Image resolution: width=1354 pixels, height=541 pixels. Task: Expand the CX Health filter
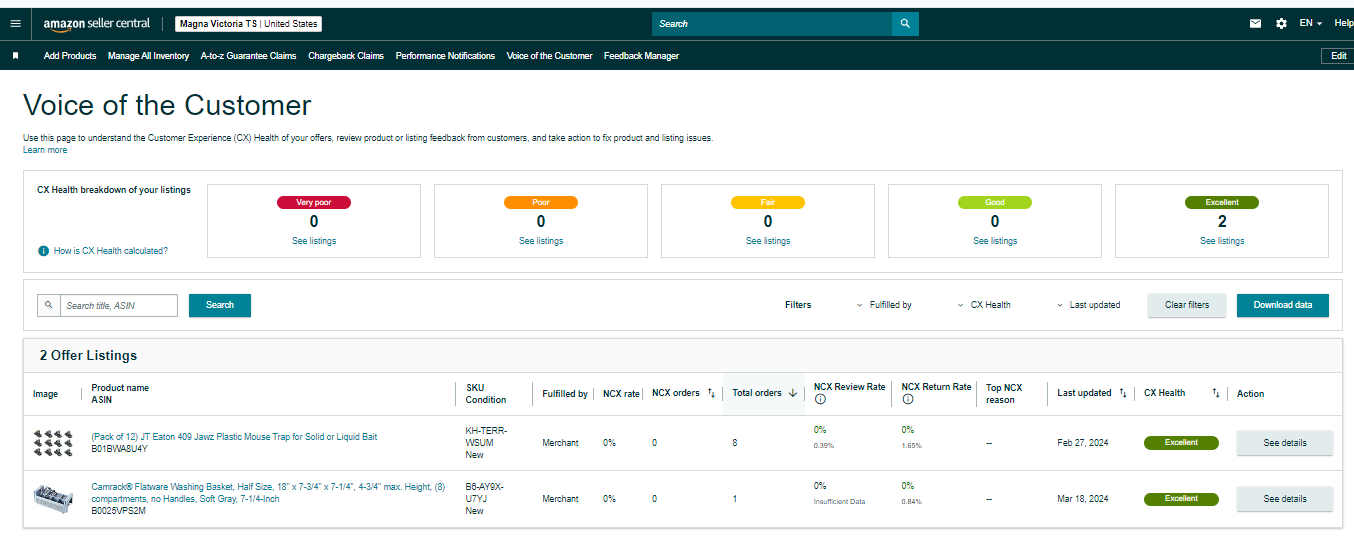click(984, 305)
